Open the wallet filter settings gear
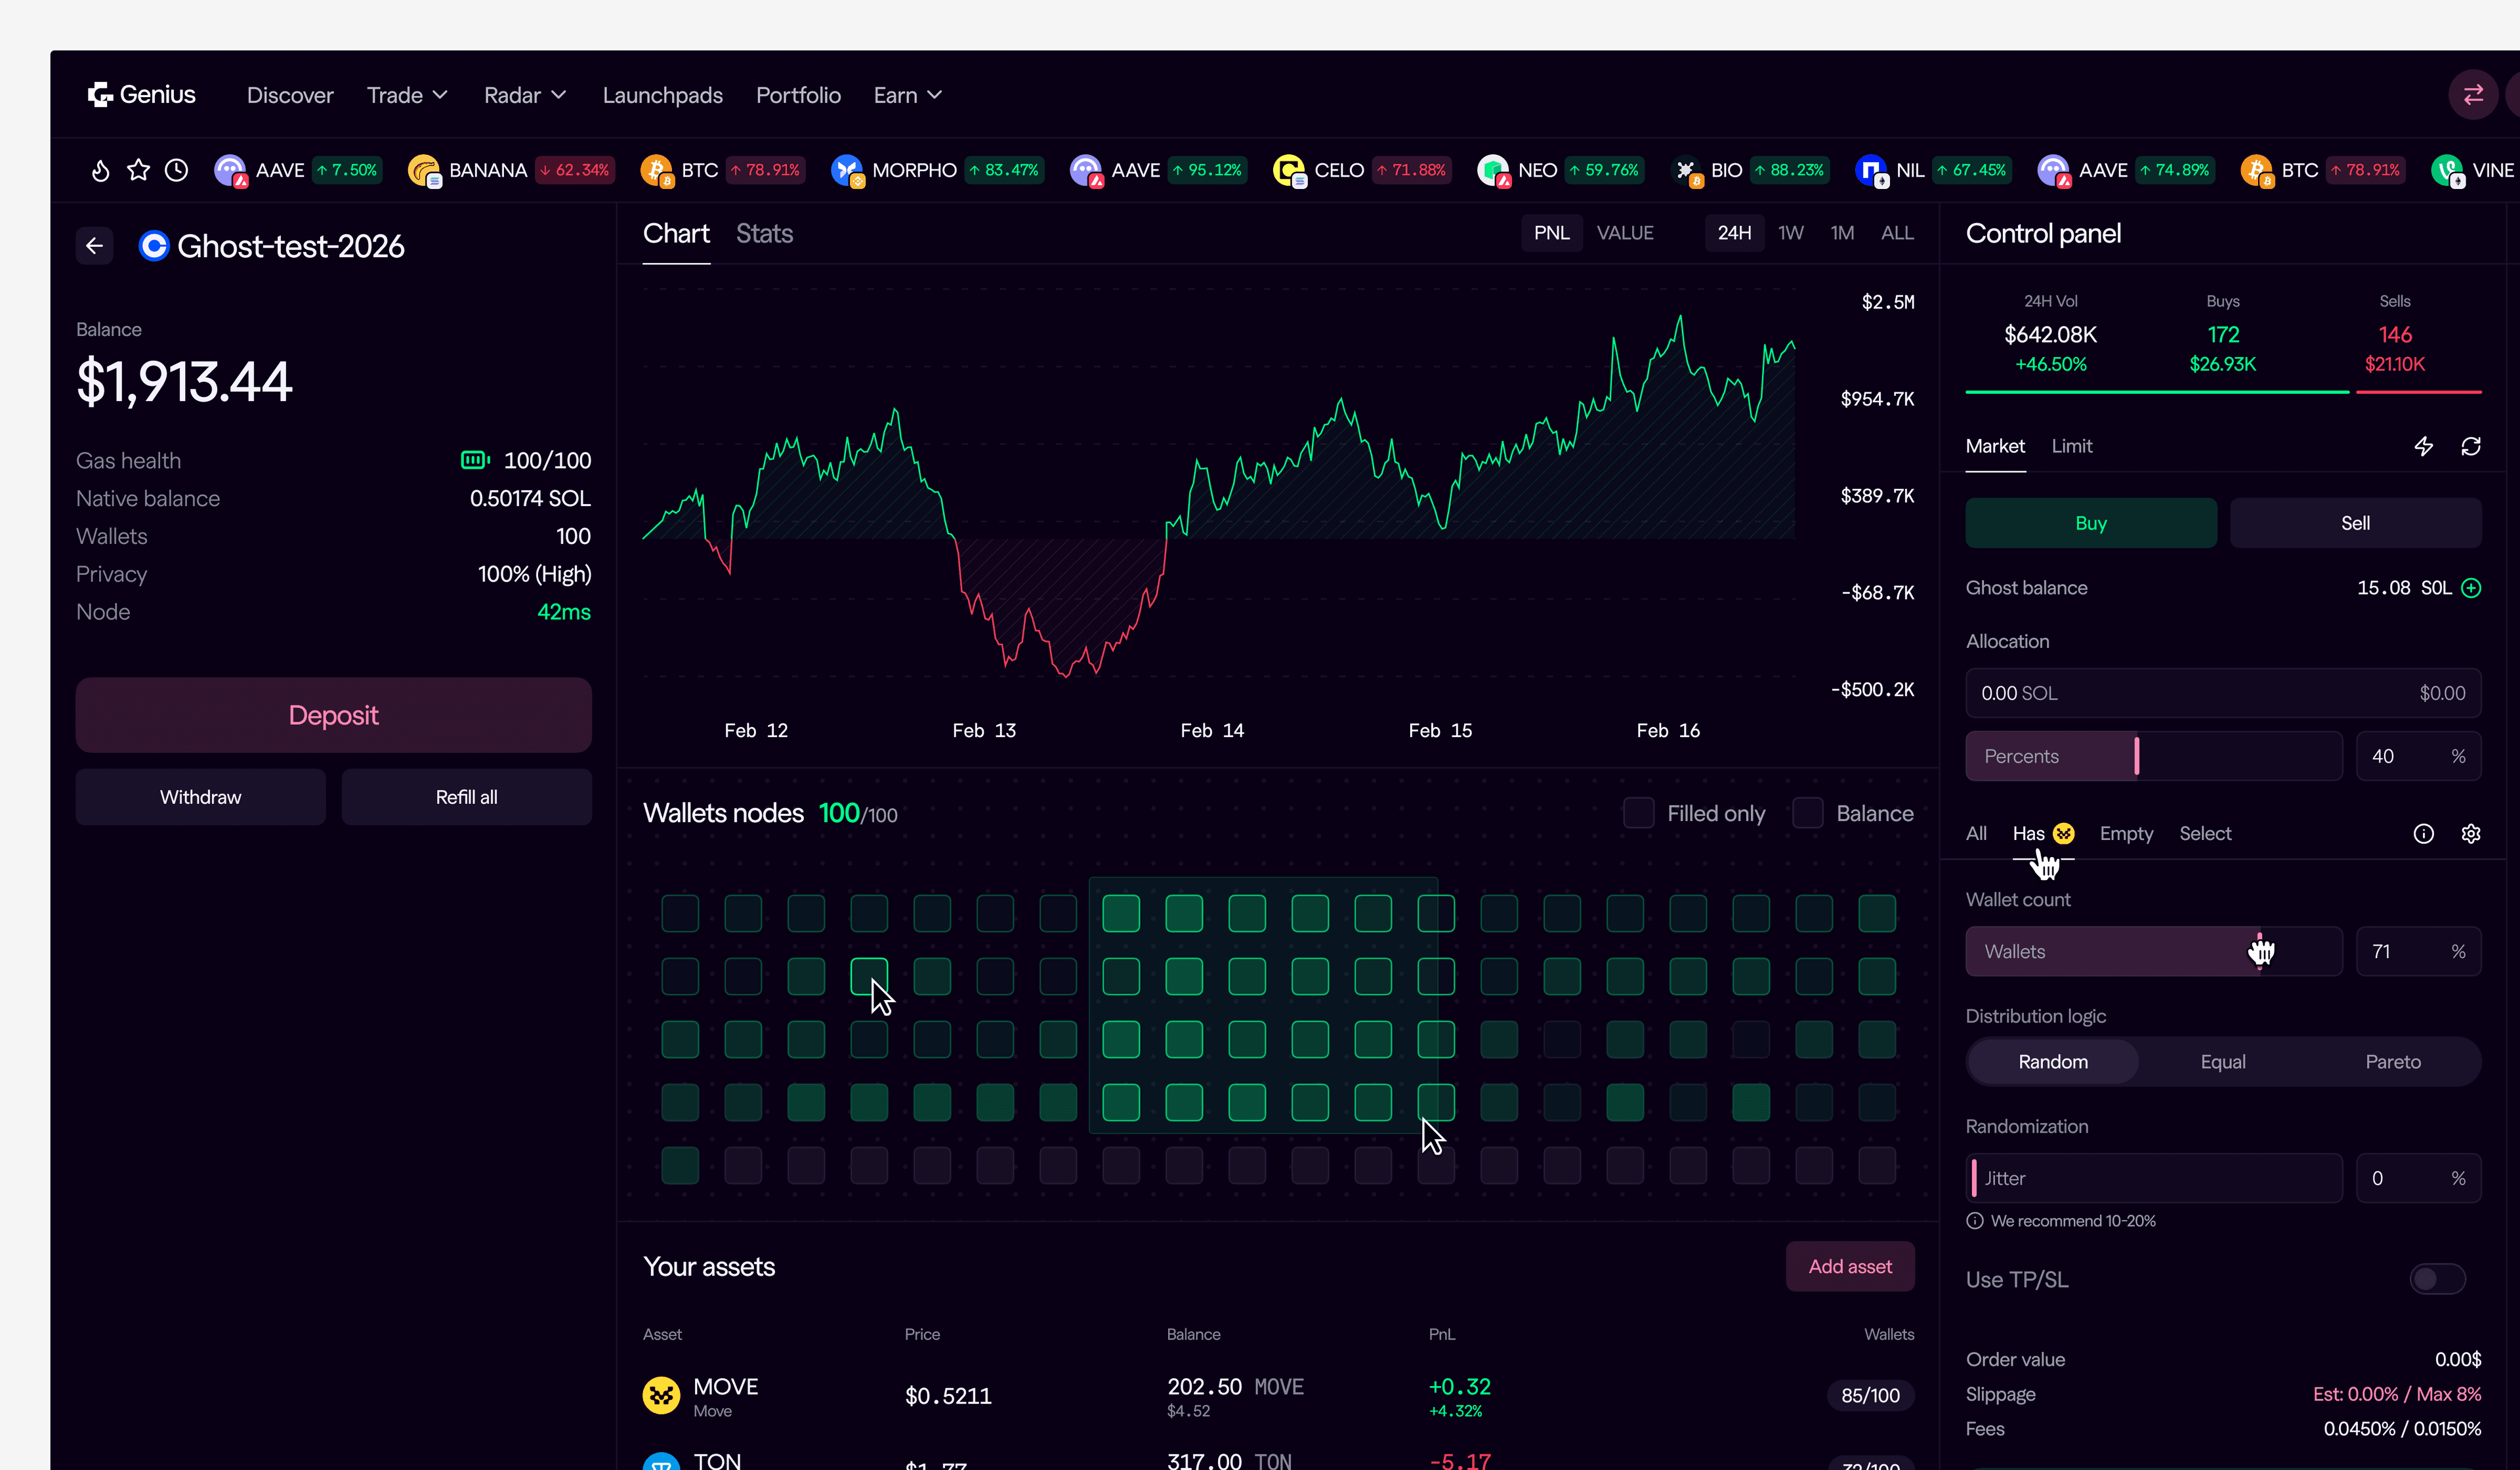 [2471, 834]
